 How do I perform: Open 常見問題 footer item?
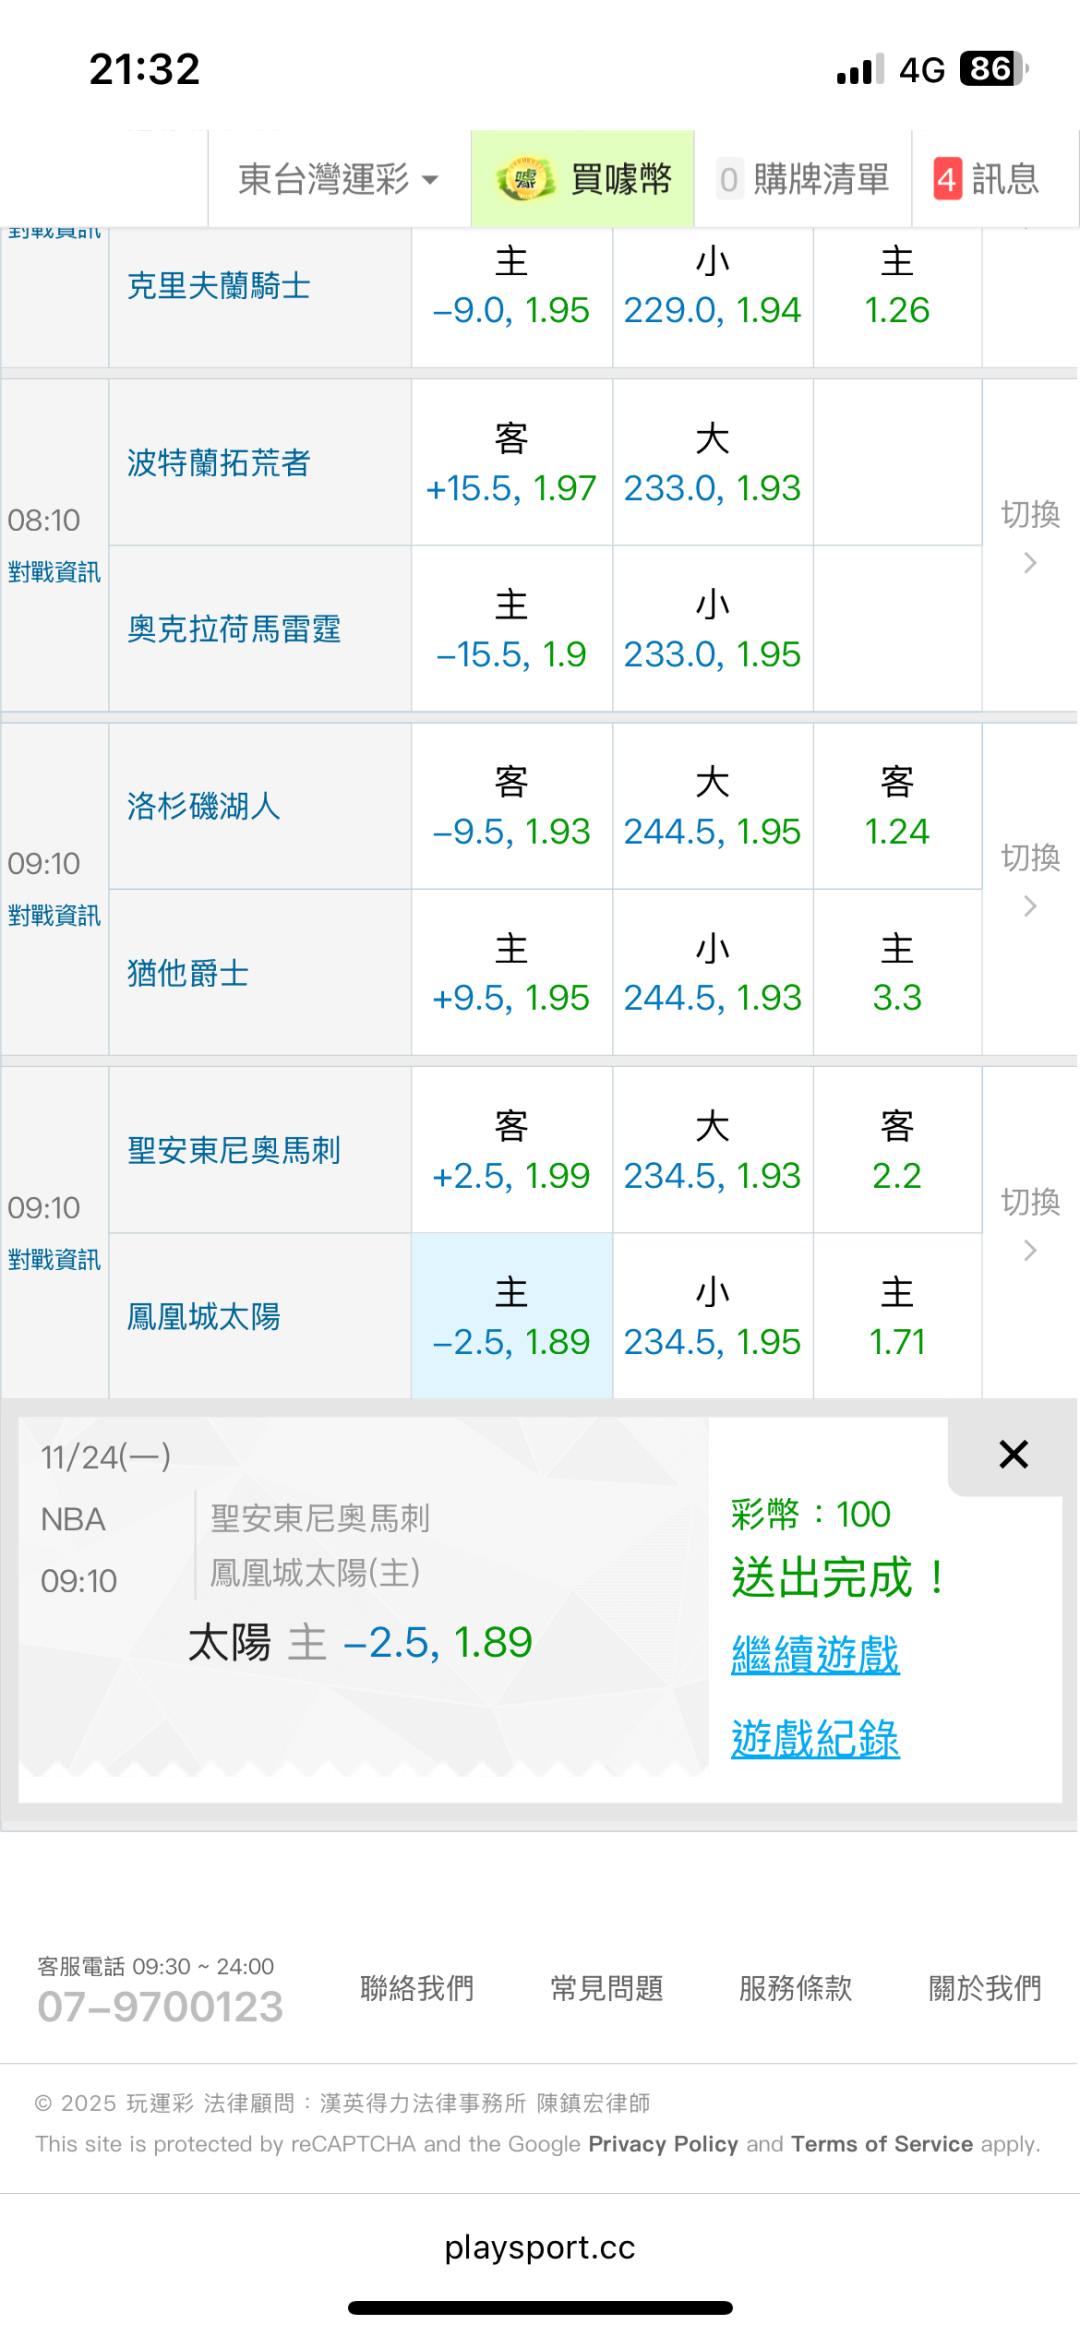607,1988
